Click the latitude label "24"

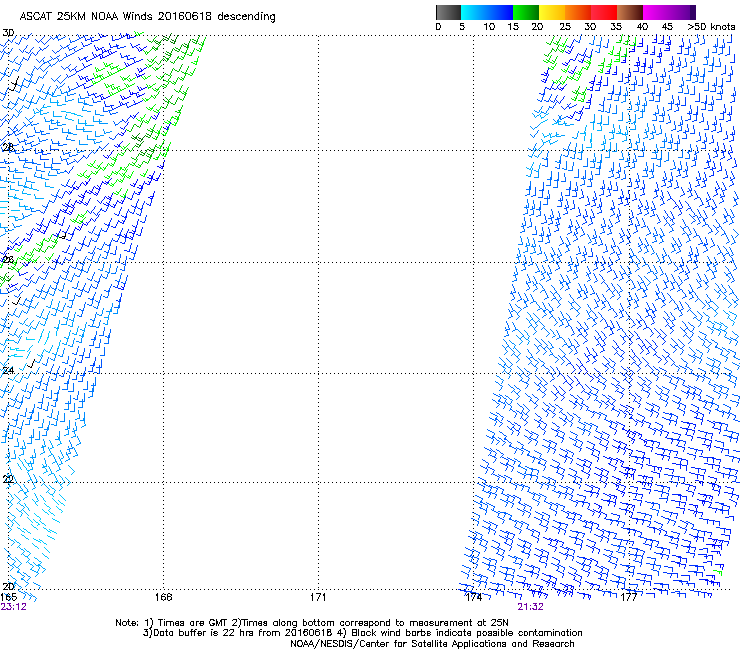(x=8, y=371)
